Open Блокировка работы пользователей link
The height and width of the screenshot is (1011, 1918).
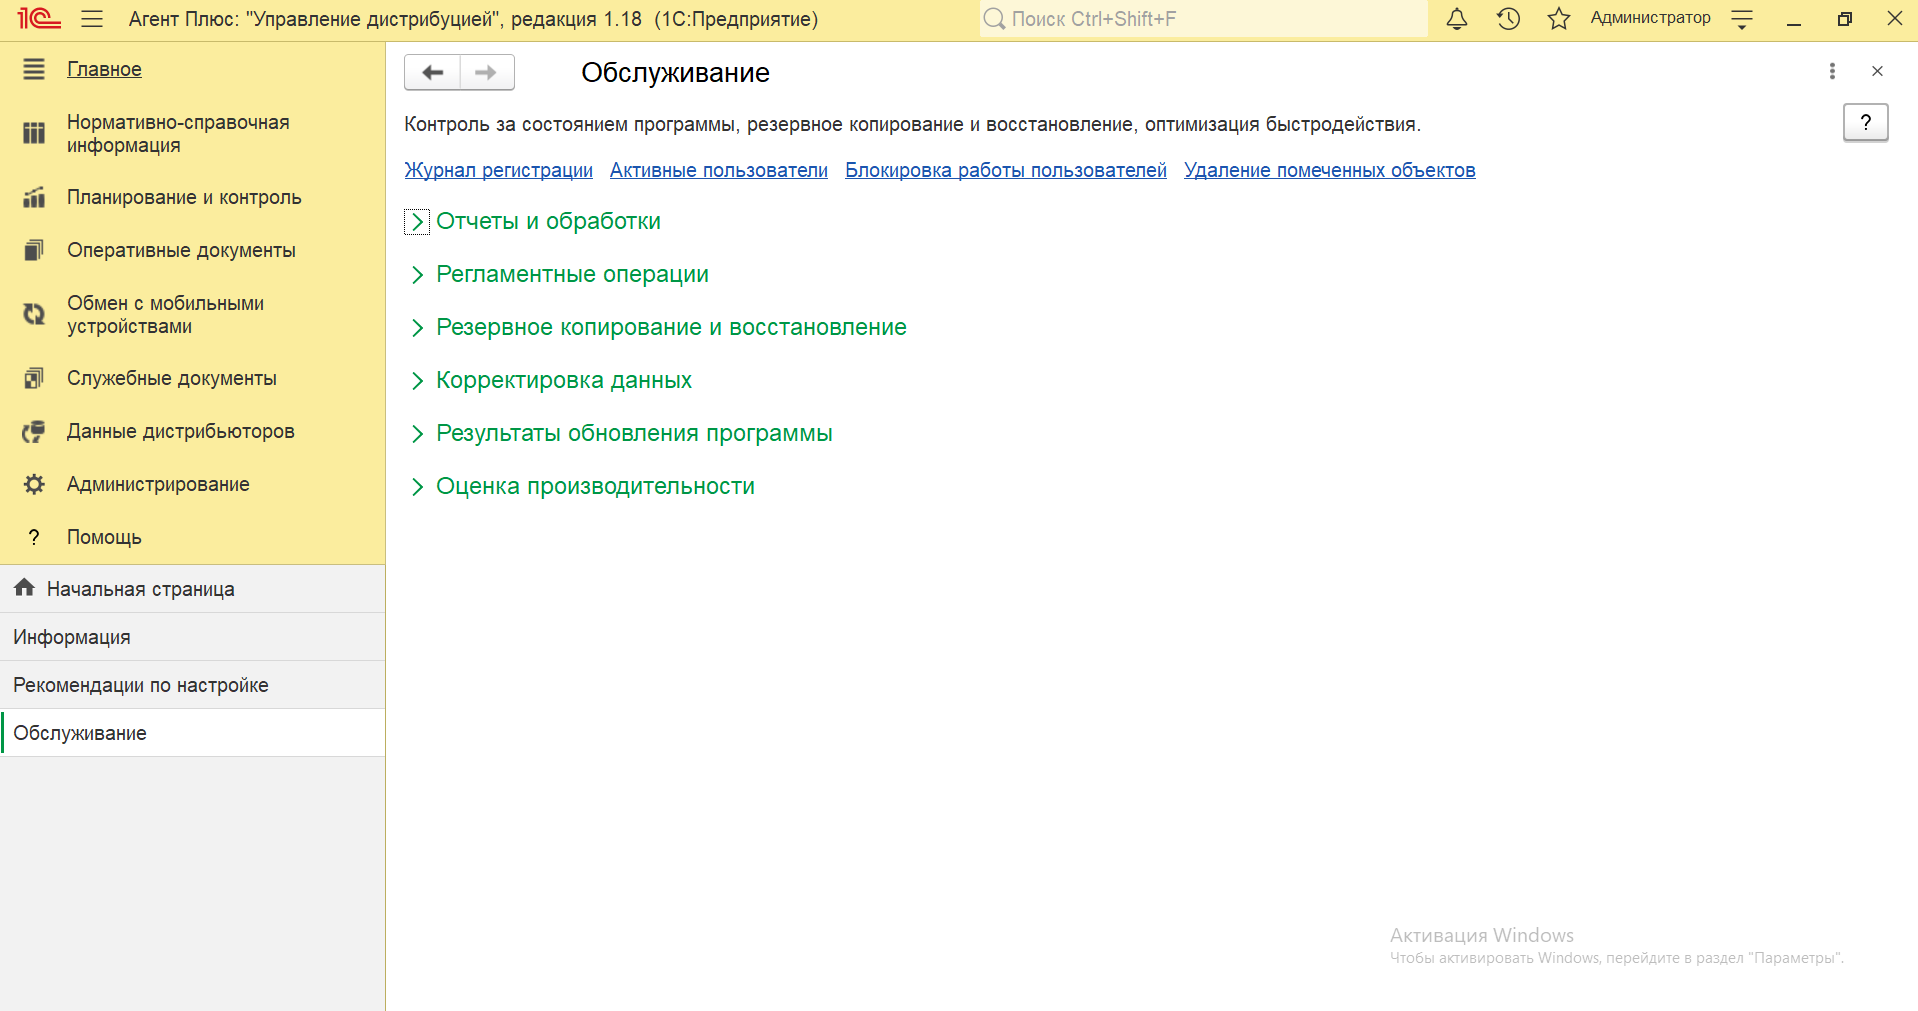point(1006,170)
